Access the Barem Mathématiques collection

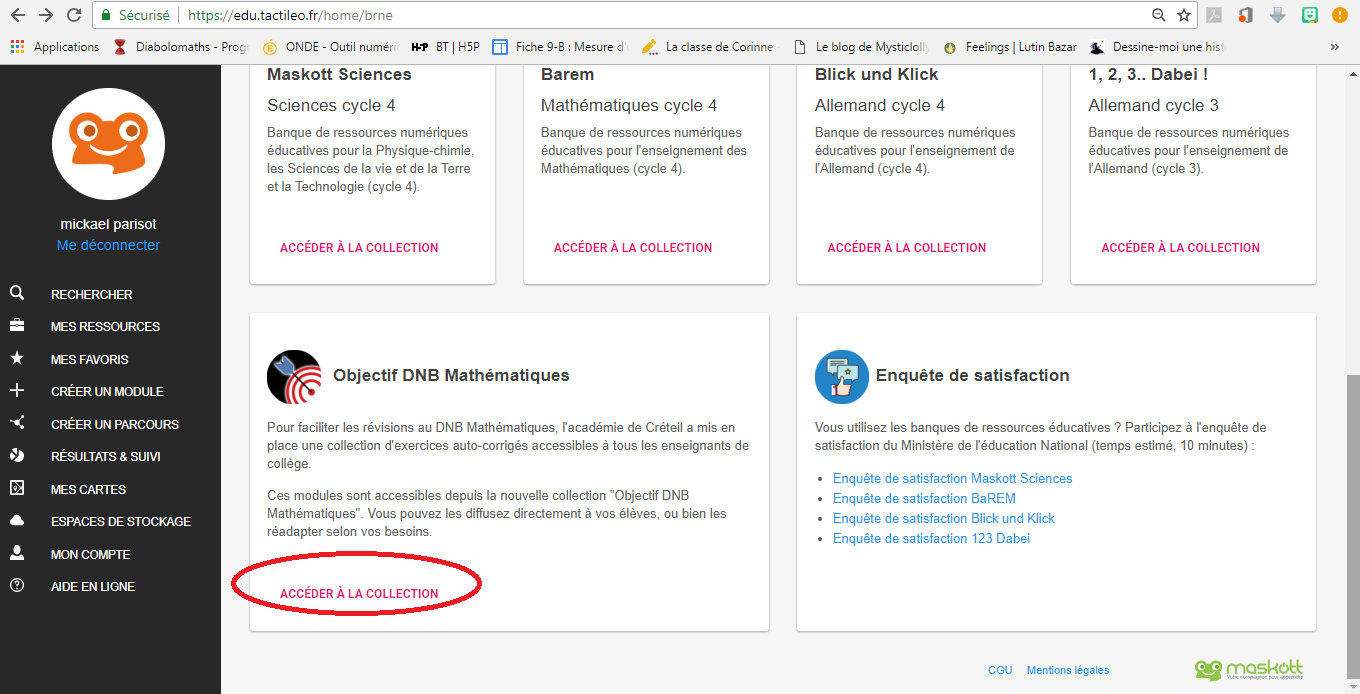pos(633,248)
